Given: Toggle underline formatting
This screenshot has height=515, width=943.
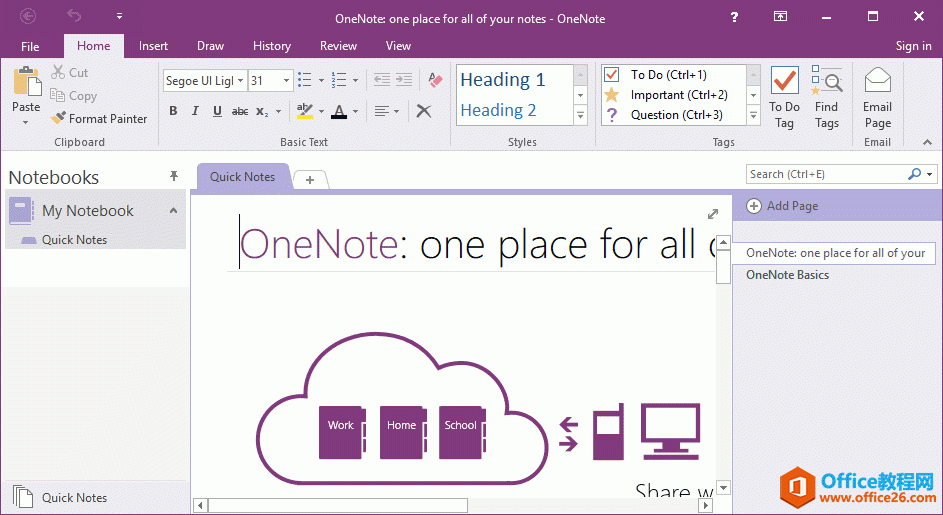Looking at the screenshot, I should (x=217, y=111).
